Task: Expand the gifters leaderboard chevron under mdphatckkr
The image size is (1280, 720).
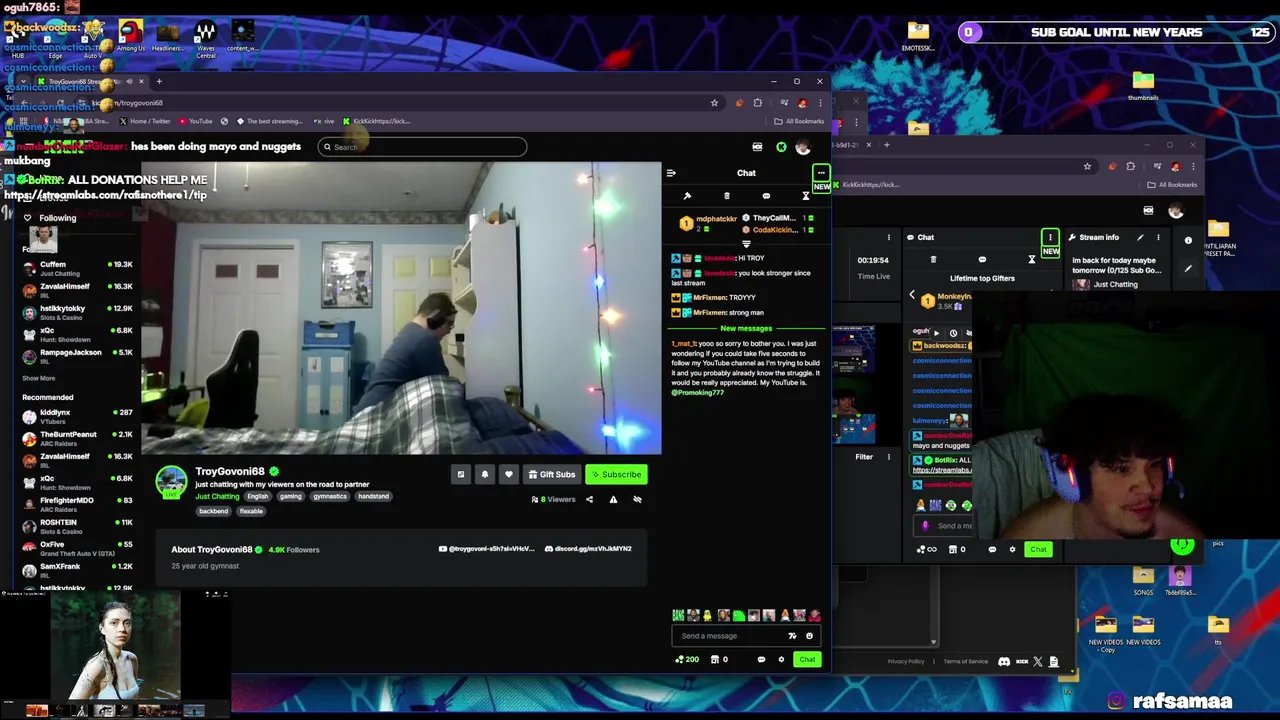Action: click(746, 244)
